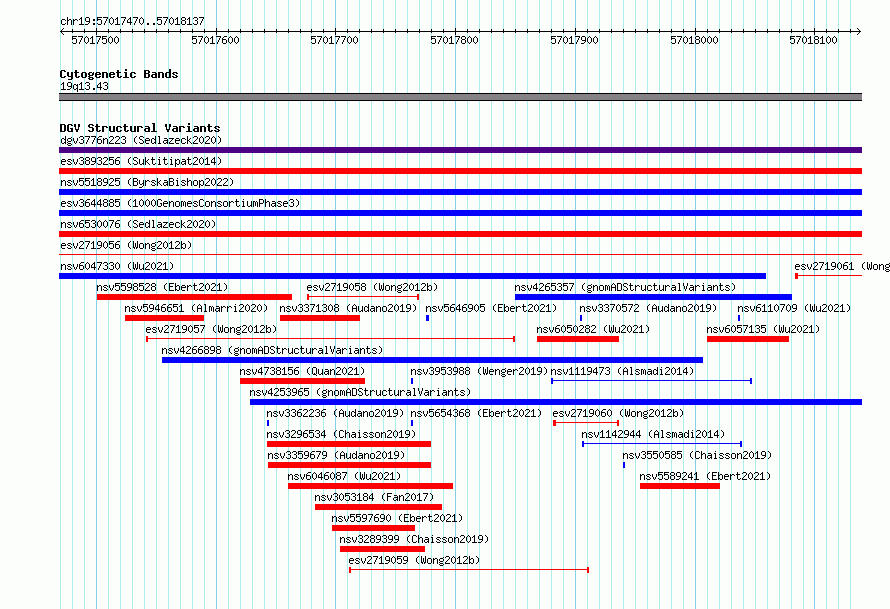Open esv2719060 (Wong2012b) label
This screenshot has height=609, width=890.
(x=618, y=413)
